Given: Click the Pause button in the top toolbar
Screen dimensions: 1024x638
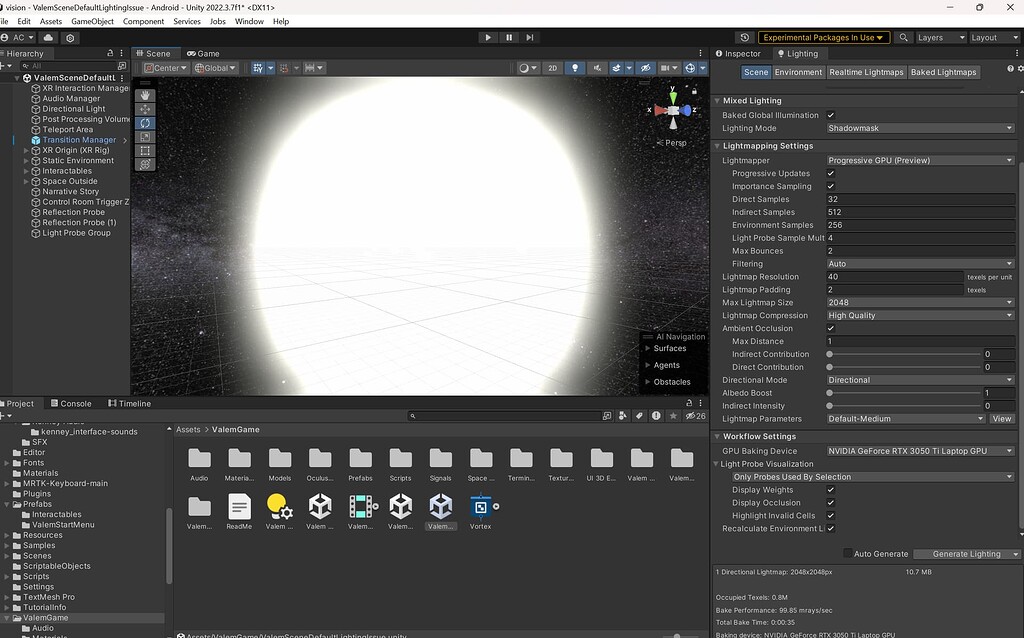Looking at the screenshot, I should (509, 37).
